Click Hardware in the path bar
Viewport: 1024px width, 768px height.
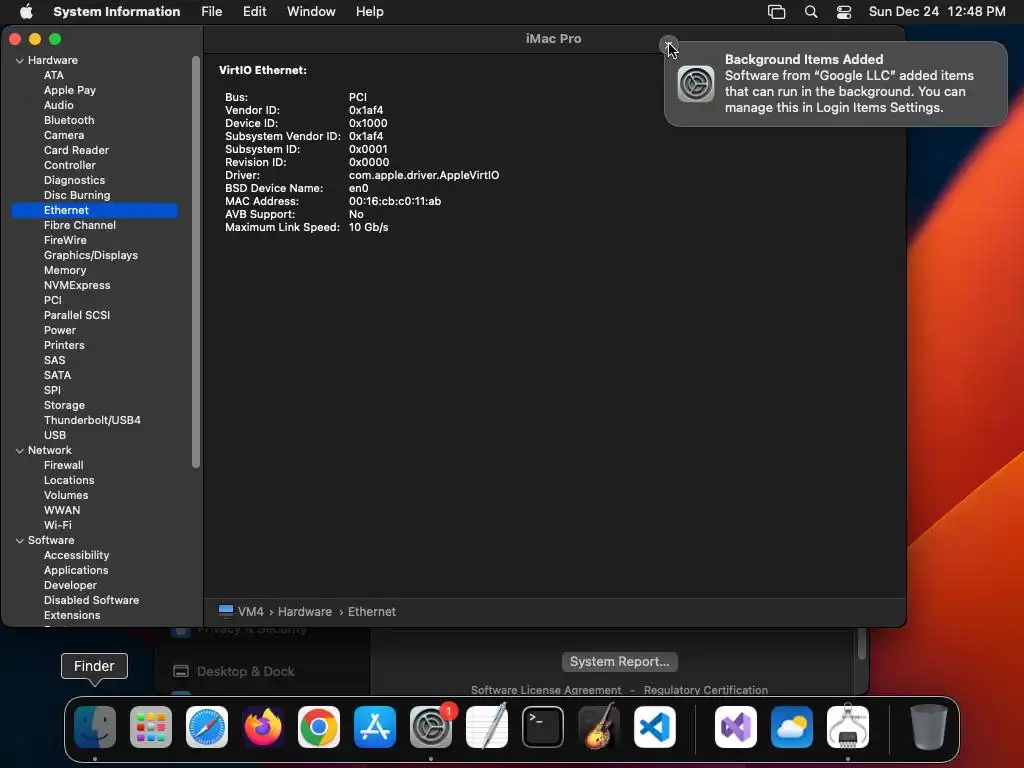pos(305,611)
